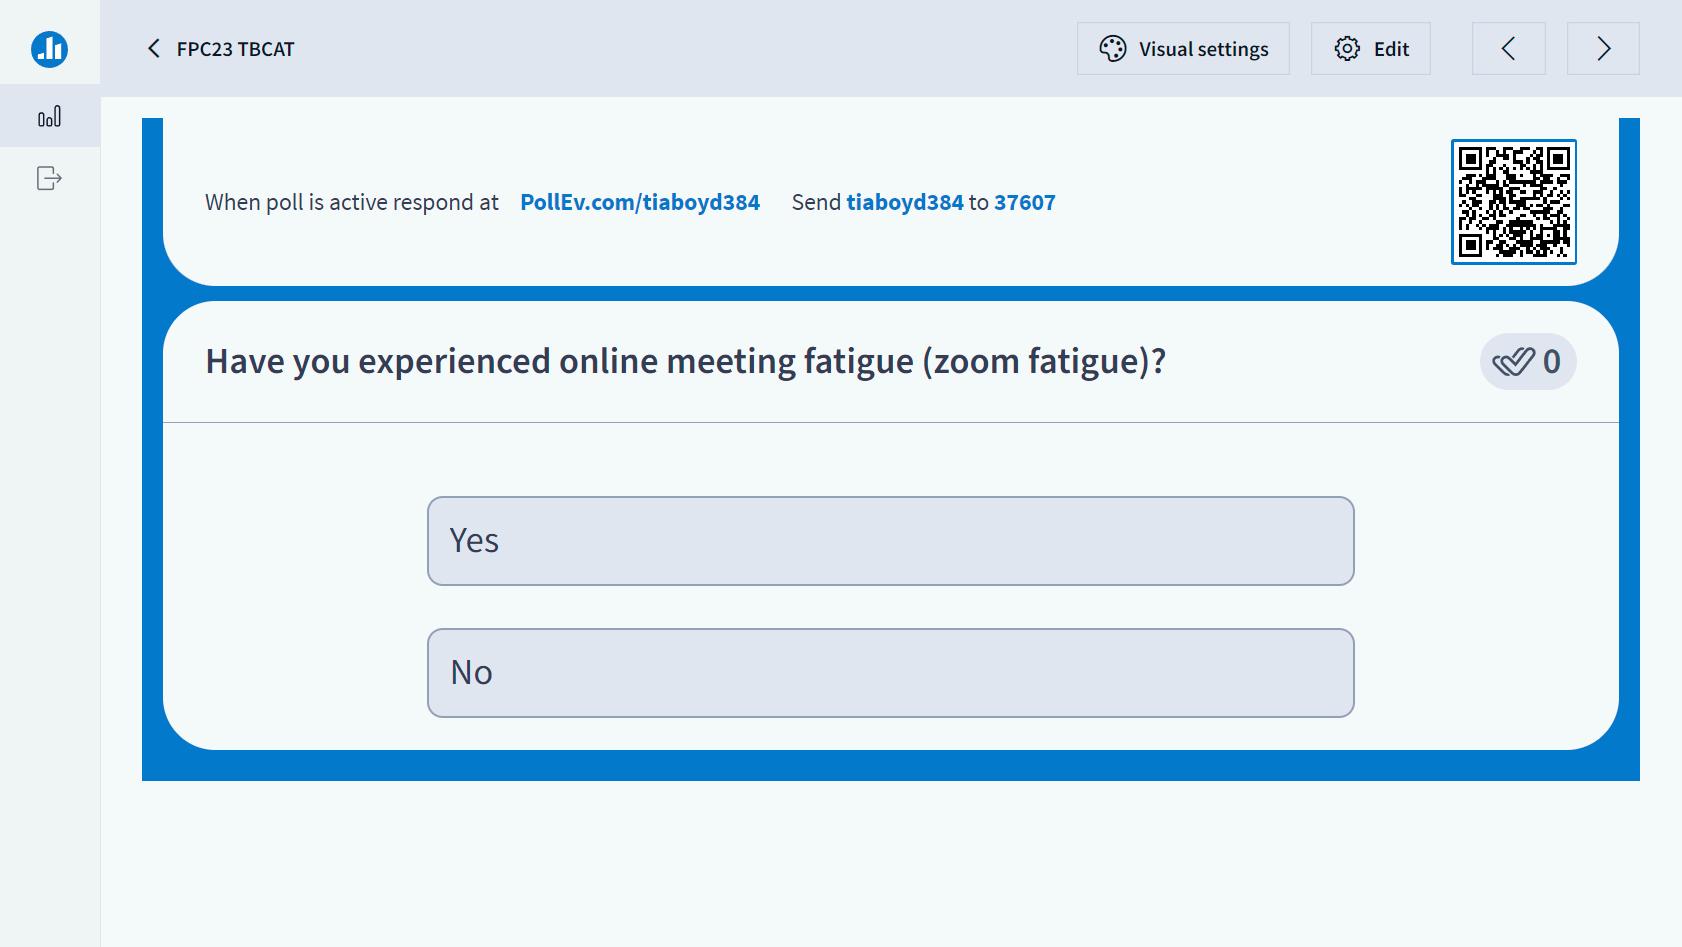This screenshot has height=947, width=1682.
Task: Click the zoom fatigue question title
Action: click(685, 361)
